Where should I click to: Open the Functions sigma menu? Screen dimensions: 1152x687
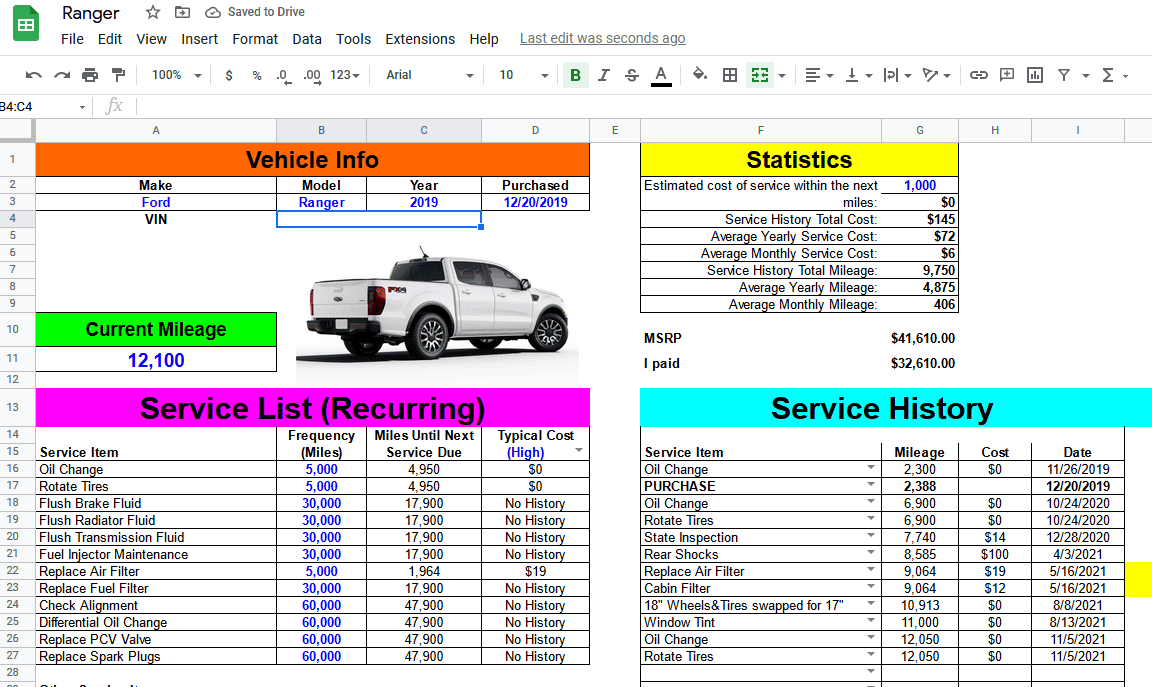click(x=1108, y=75)
